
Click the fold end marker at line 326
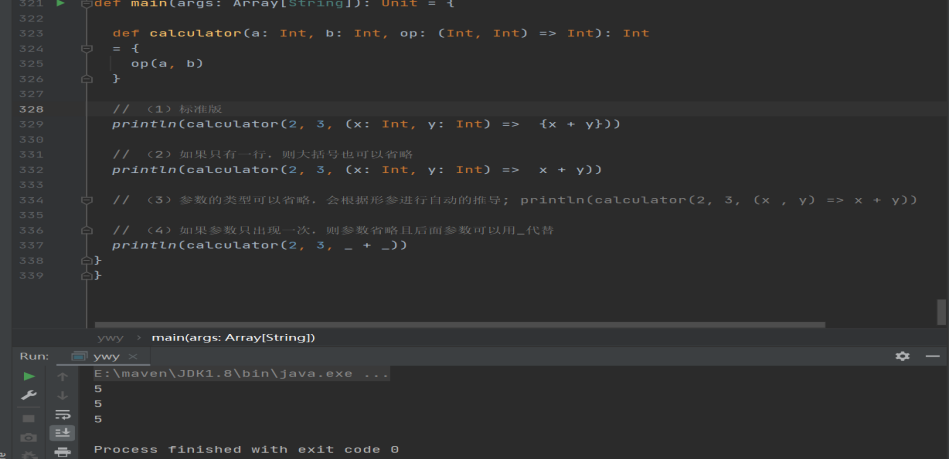[87, 79]
